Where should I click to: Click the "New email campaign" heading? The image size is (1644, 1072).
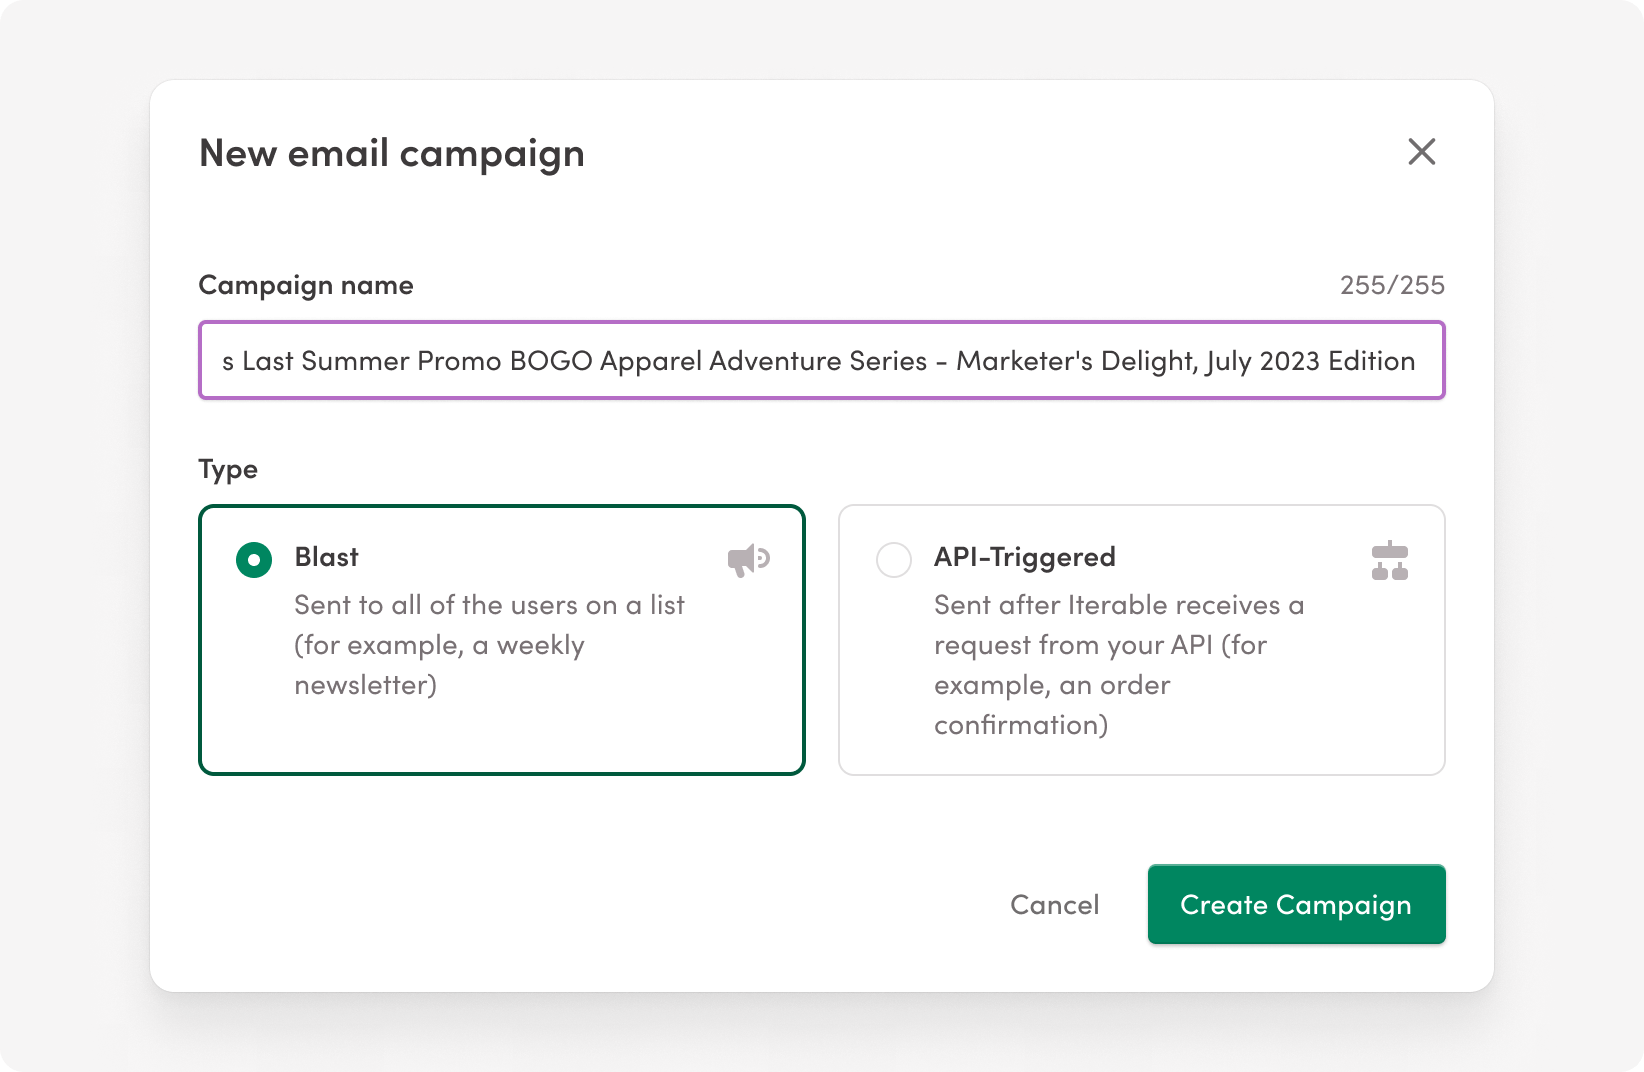(x=391, y=153)
